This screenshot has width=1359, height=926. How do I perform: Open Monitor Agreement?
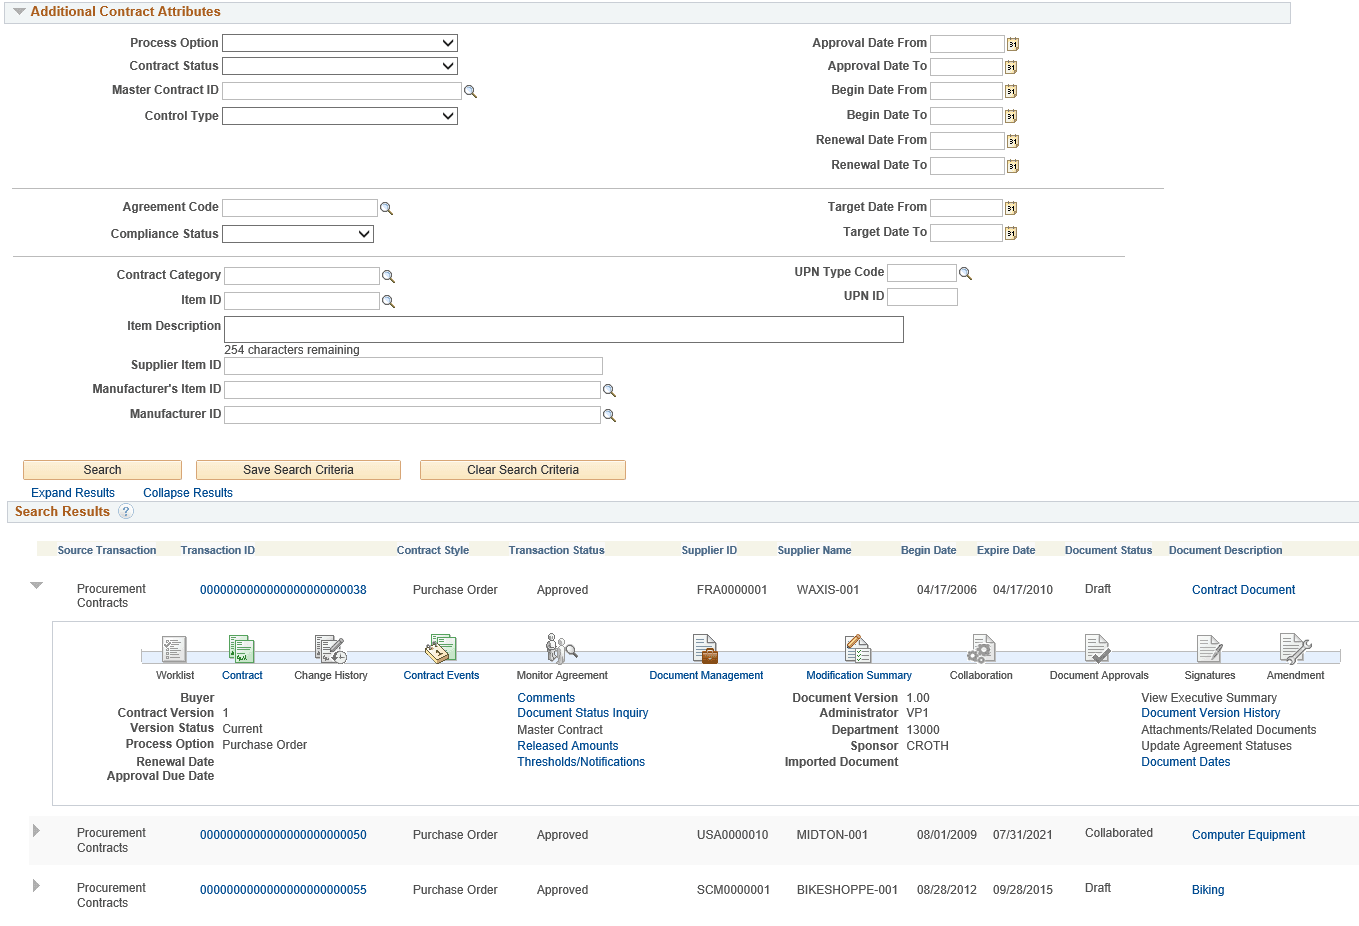point(561,648)
